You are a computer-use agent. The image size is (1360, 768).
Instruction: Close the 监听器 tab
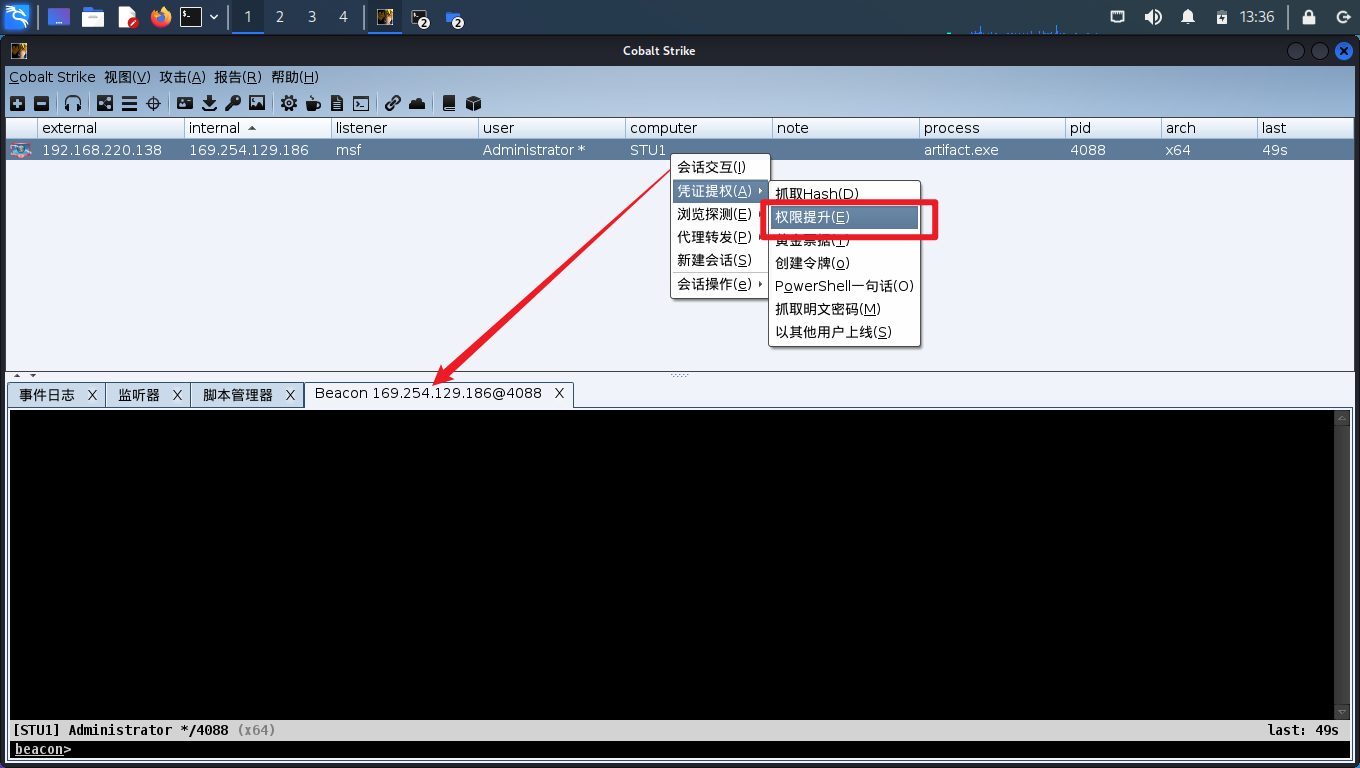click(x=177, y=395)
